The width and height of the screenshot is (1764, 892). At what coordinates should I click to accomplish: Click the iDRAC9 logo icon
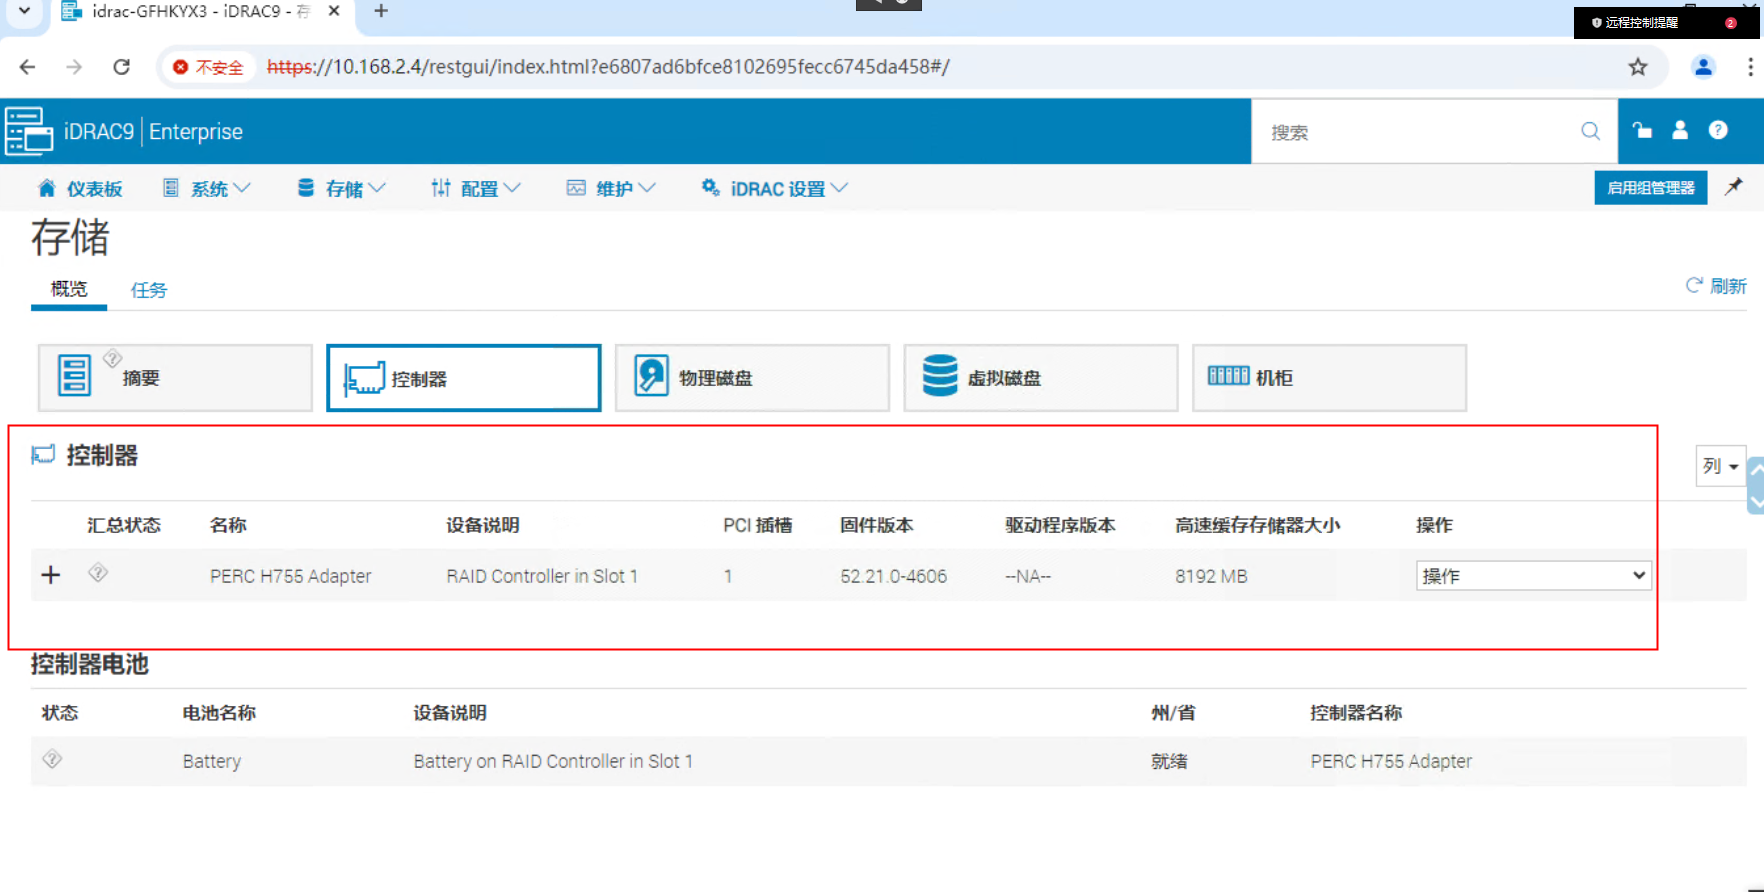[x=28, y=131]
